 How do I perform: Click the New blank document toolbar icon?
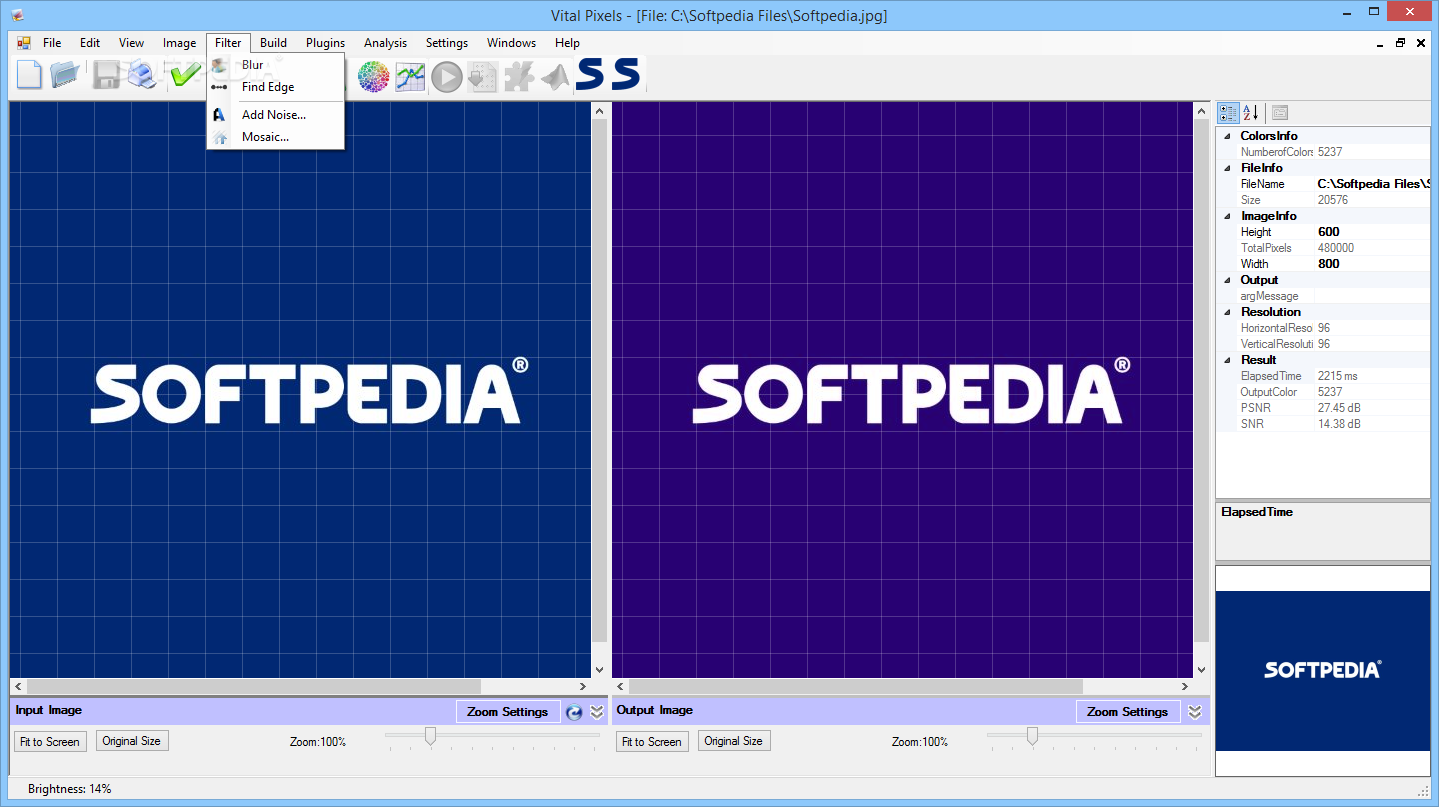click(x=29, y=75)
